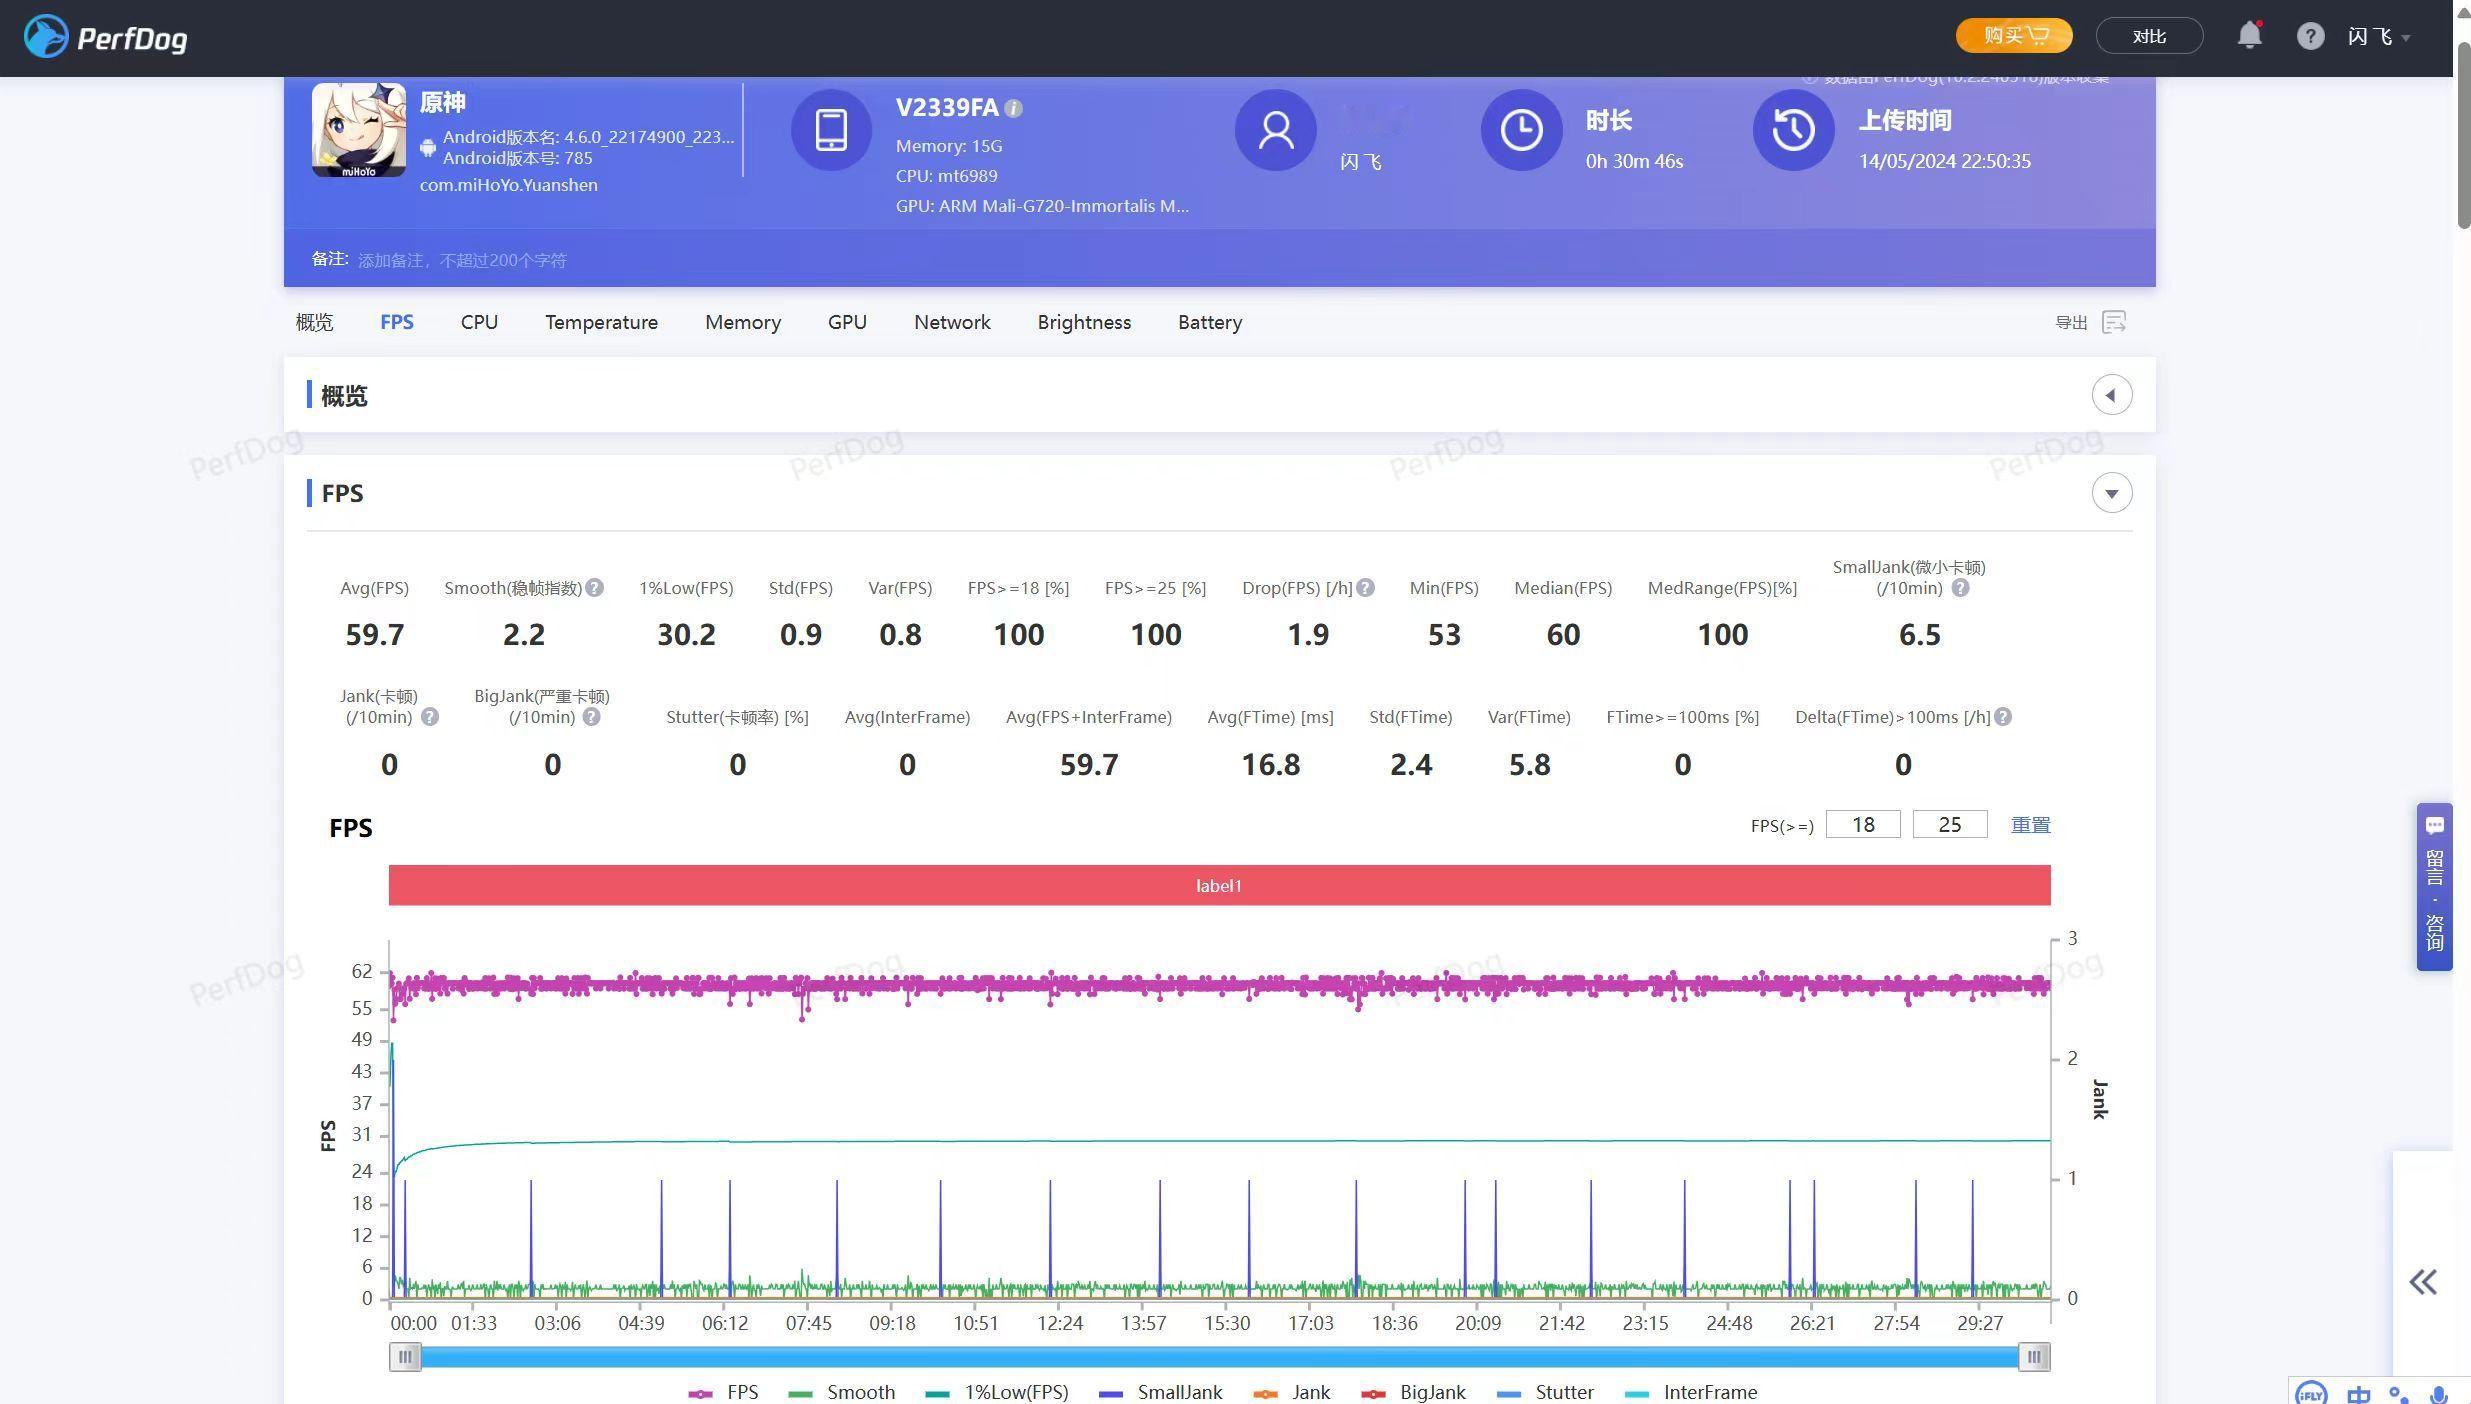Open the notifications bell

pyautogui.click(x=2249, y=35)
